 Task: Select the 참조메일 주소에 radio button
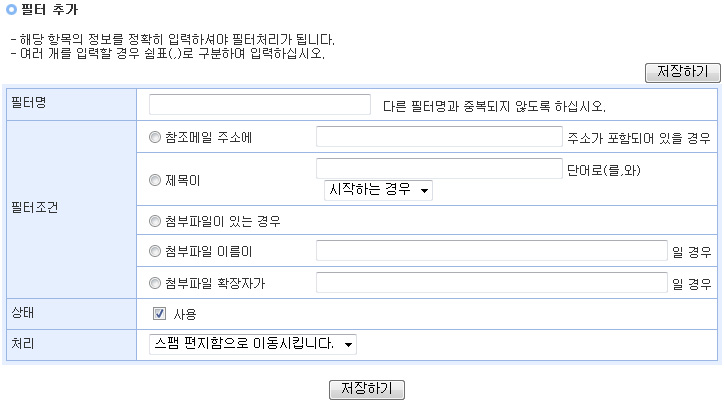point(154,137)
